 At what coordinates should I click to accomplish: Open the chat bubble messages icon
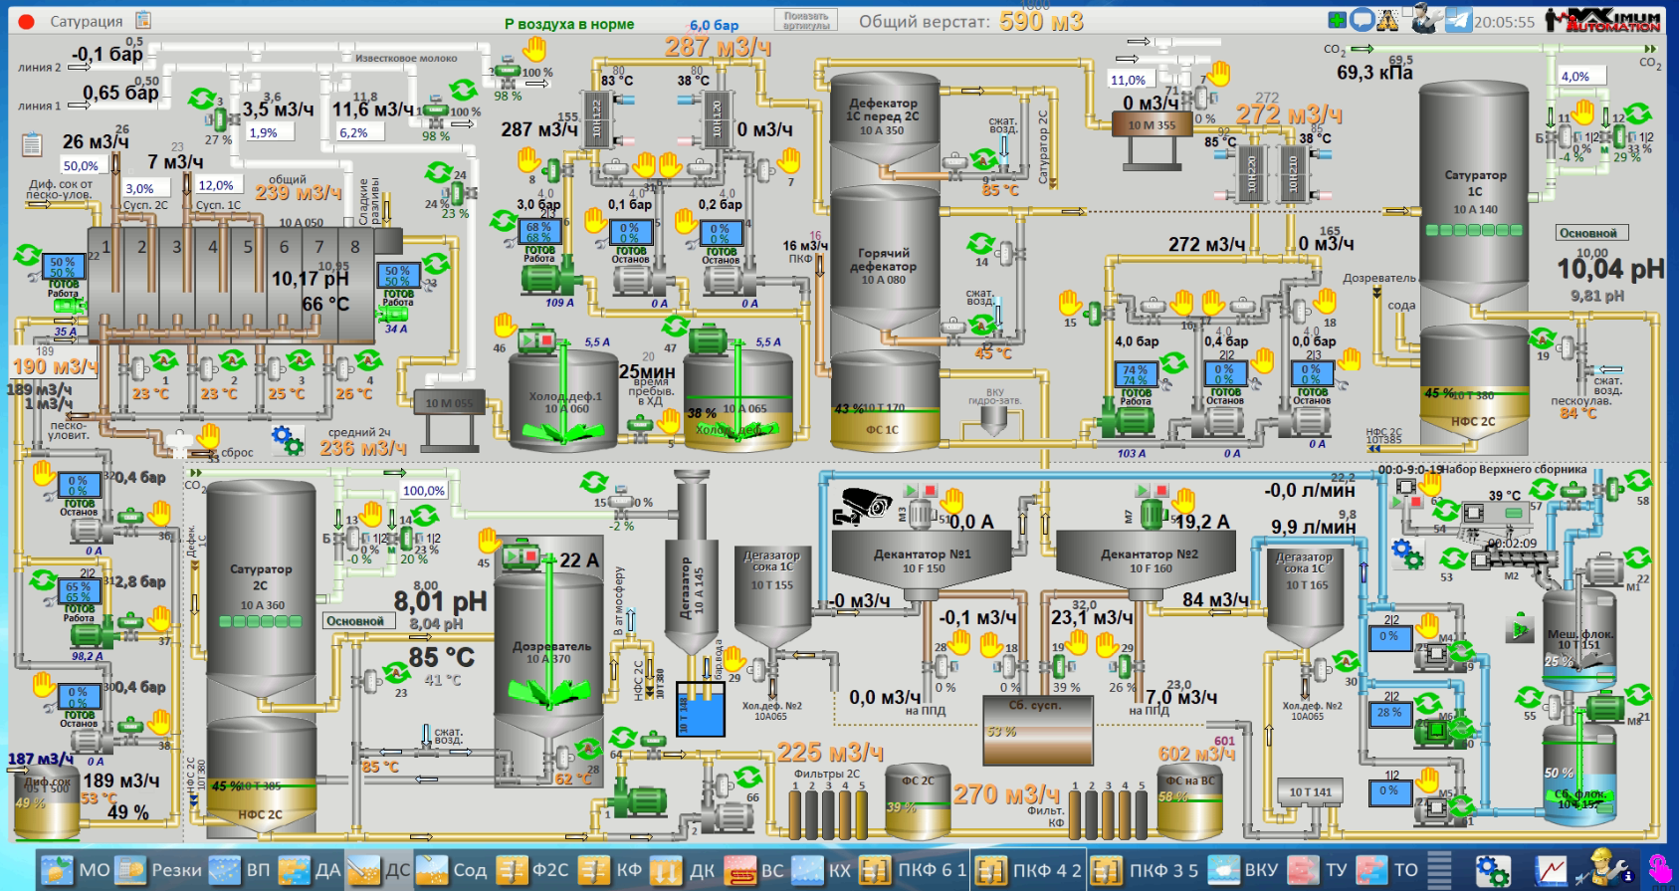(1362, 20)
